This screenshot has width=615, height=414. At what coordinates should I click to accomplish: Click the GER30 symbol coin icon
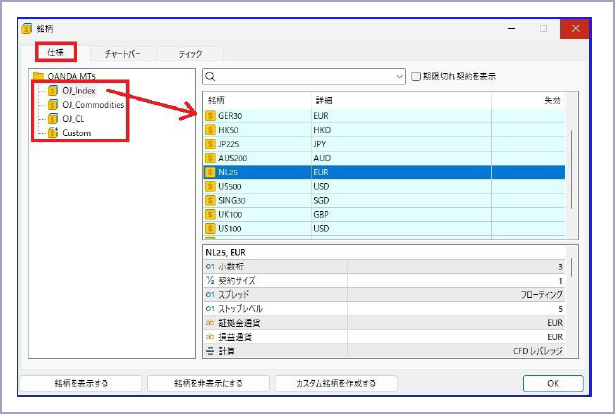point(210,116)
